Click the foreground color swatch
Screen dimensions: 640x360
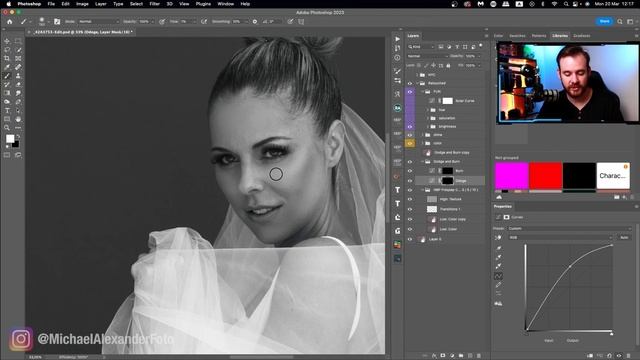coord(10,139)
